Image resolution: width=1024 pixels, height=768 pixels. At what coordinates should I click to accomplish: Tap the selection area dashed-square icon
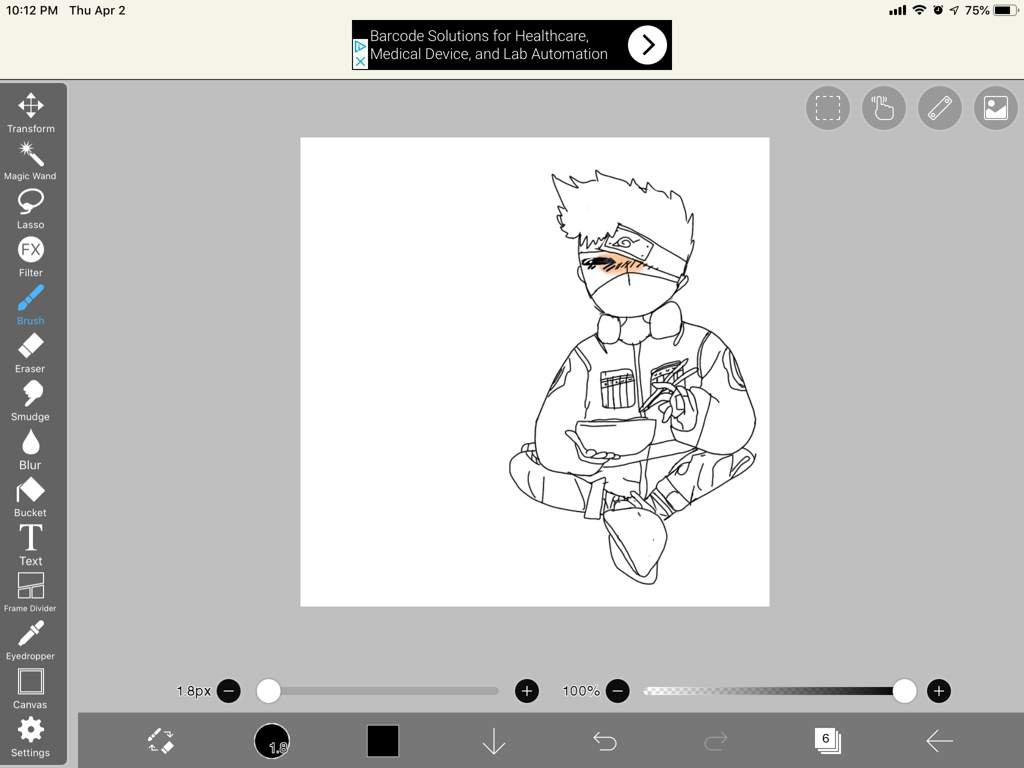pos(827,108)
